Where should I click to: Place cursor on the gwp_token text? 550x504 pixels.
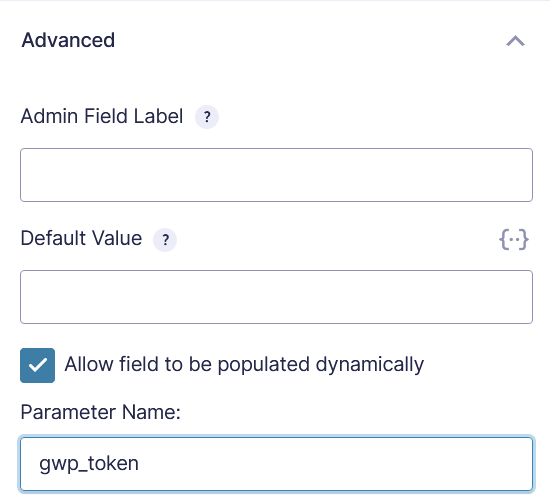tap(89, 464)
